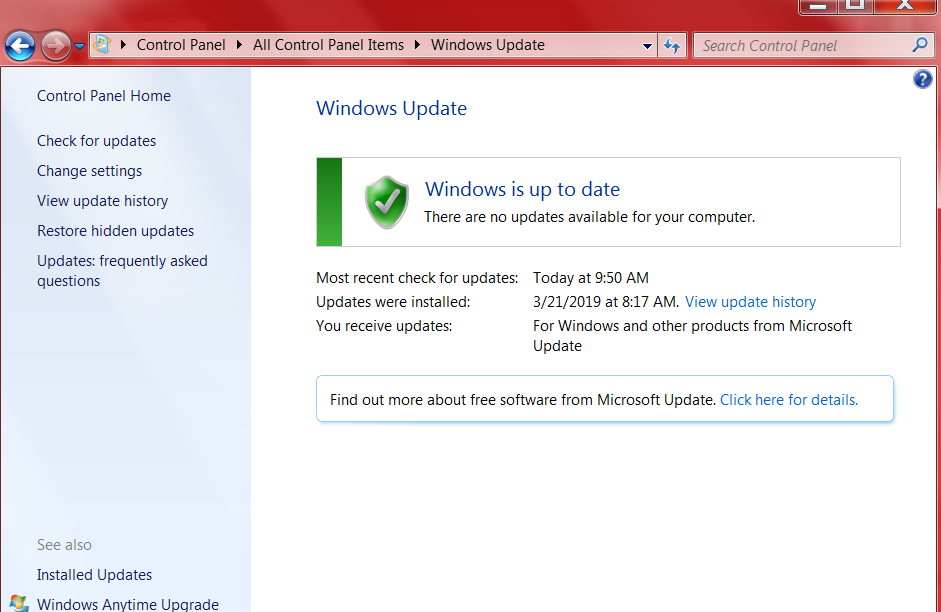The width and height of the screenshot is (941, 612).
Task: Click View update history beside install date
Action: (750, 302)
